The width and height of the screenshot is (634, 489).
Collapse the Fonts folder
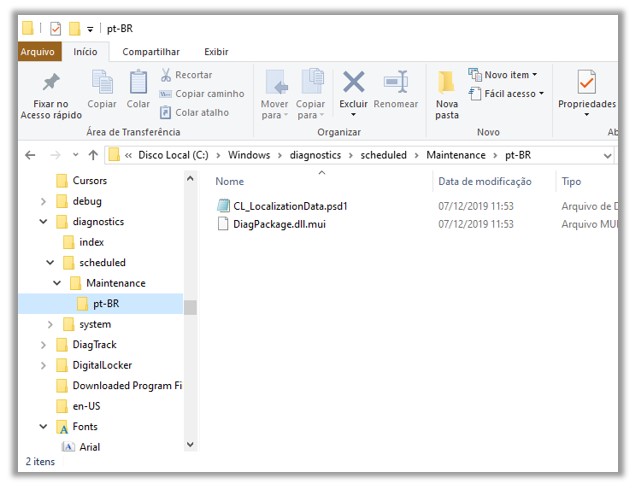(43, 426)
